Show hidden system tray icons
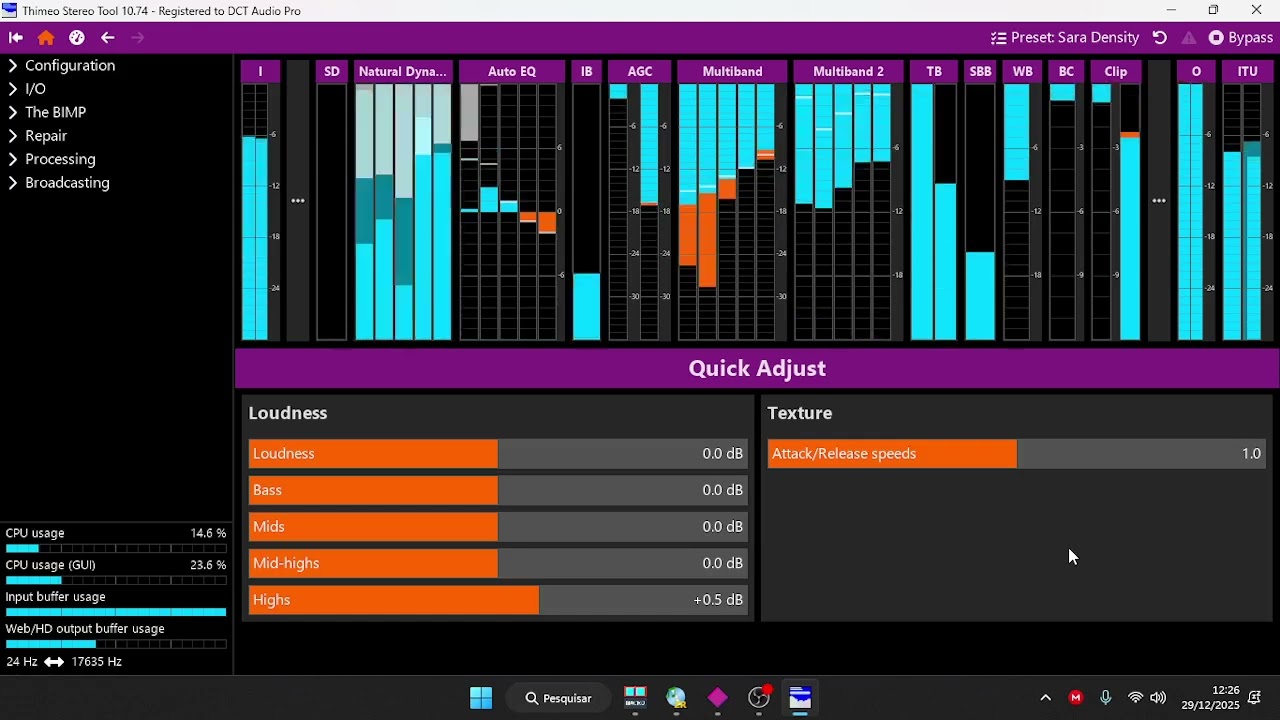This screenshot has width=1280, height=720. tap(1046, 698)
